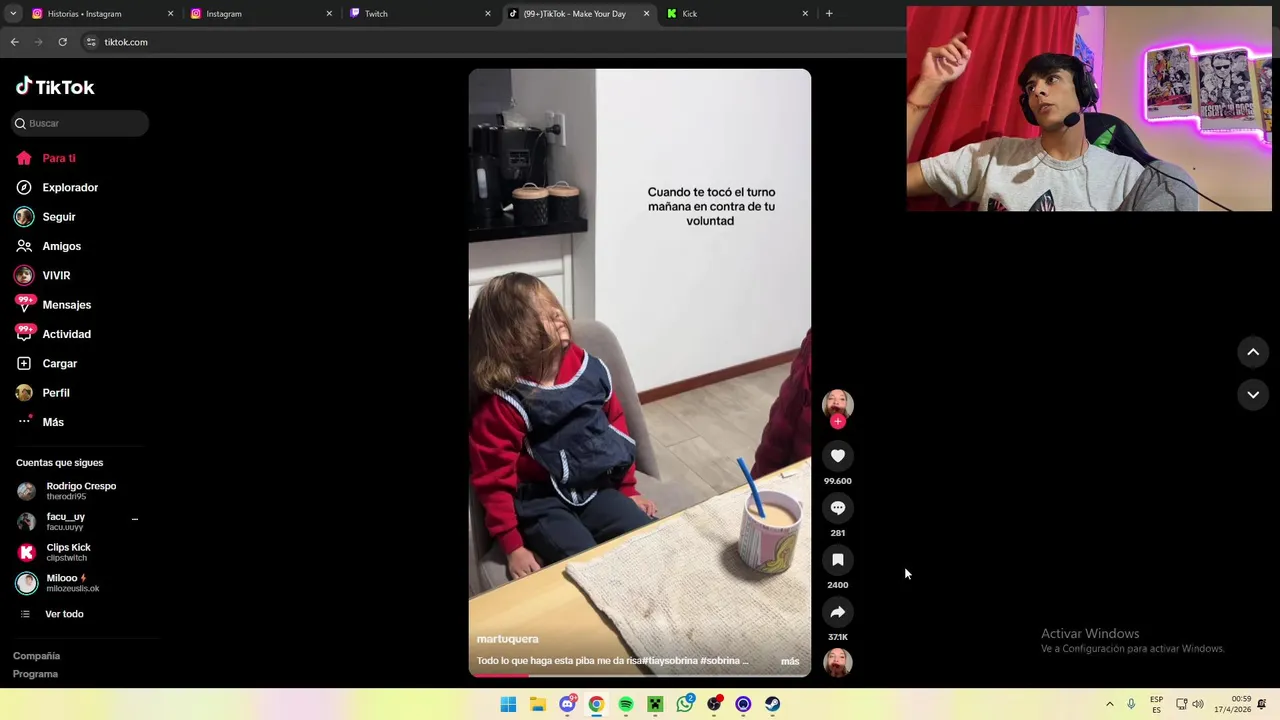
Task: Close the Twitch browser tab
Action: pyautogui.click(x=488, y=14)
